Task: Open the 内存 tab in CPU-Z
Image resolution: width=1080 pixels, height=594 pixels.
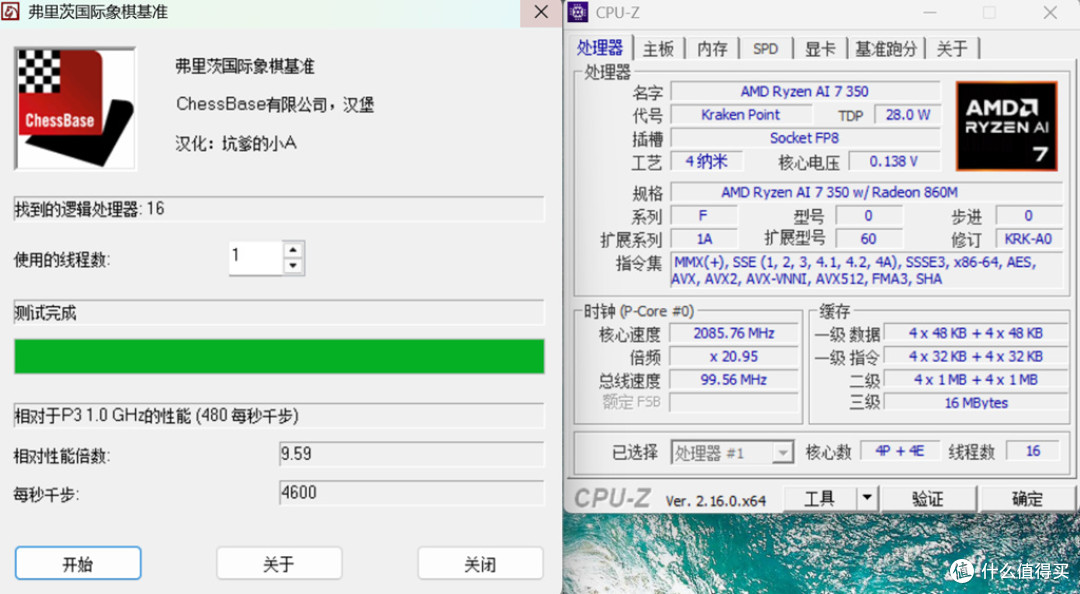Action: (x=712, y=49)
